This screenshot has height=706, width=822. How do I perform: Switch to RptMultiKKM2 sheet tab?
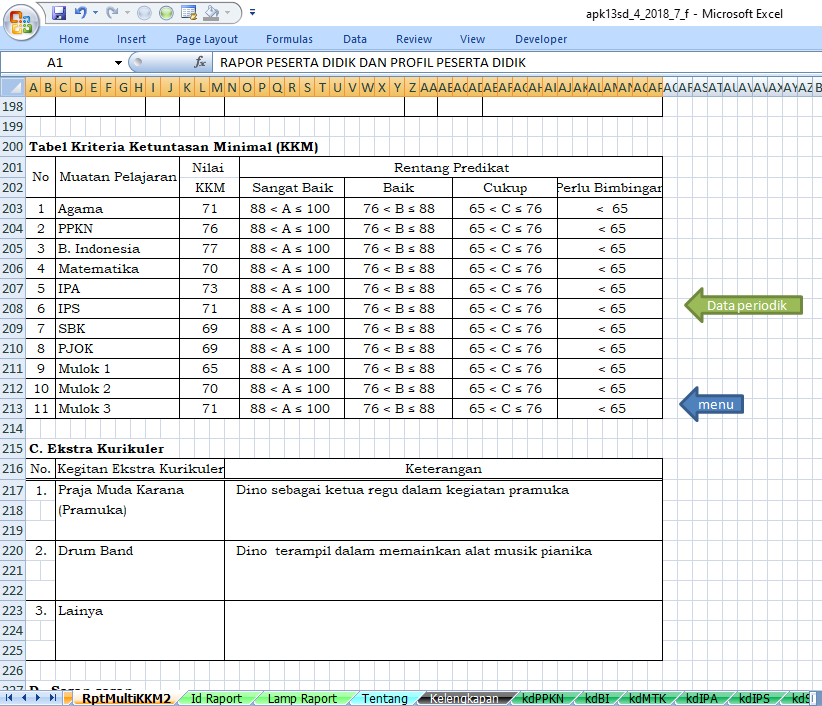[x=126, y=699]
